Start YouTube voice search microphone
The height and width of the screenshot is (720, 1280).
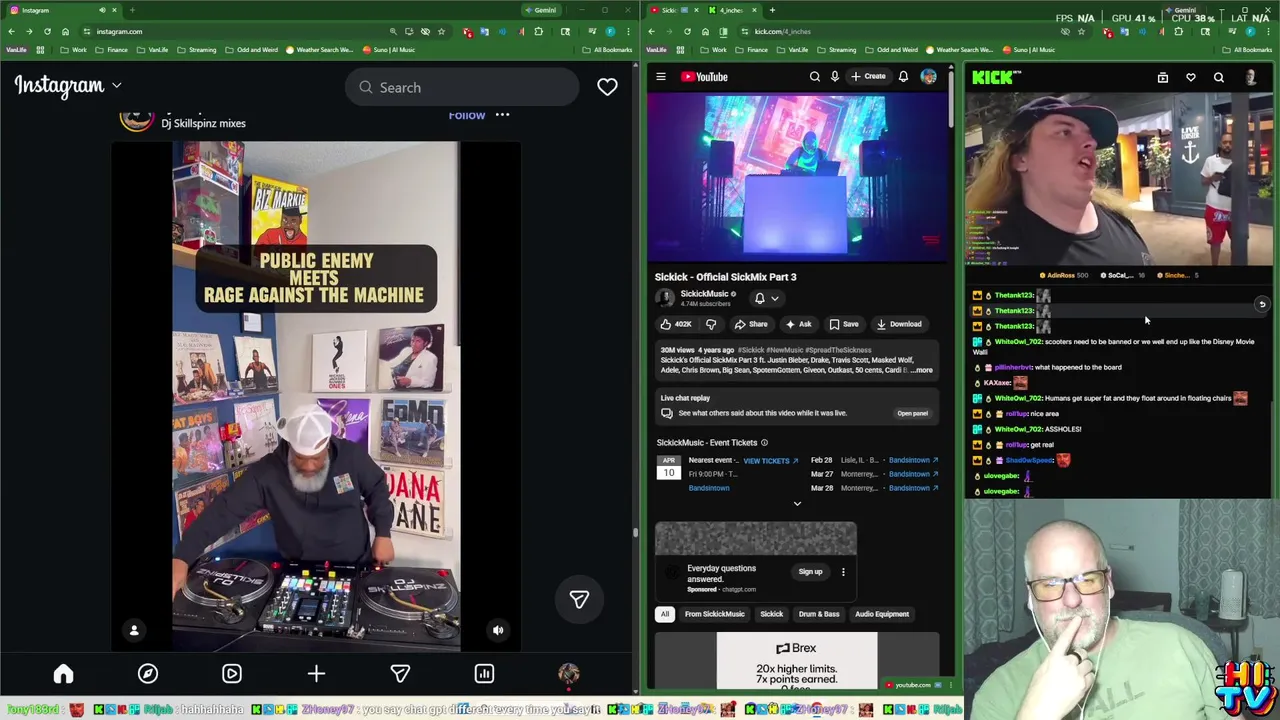tap(835, 77)
